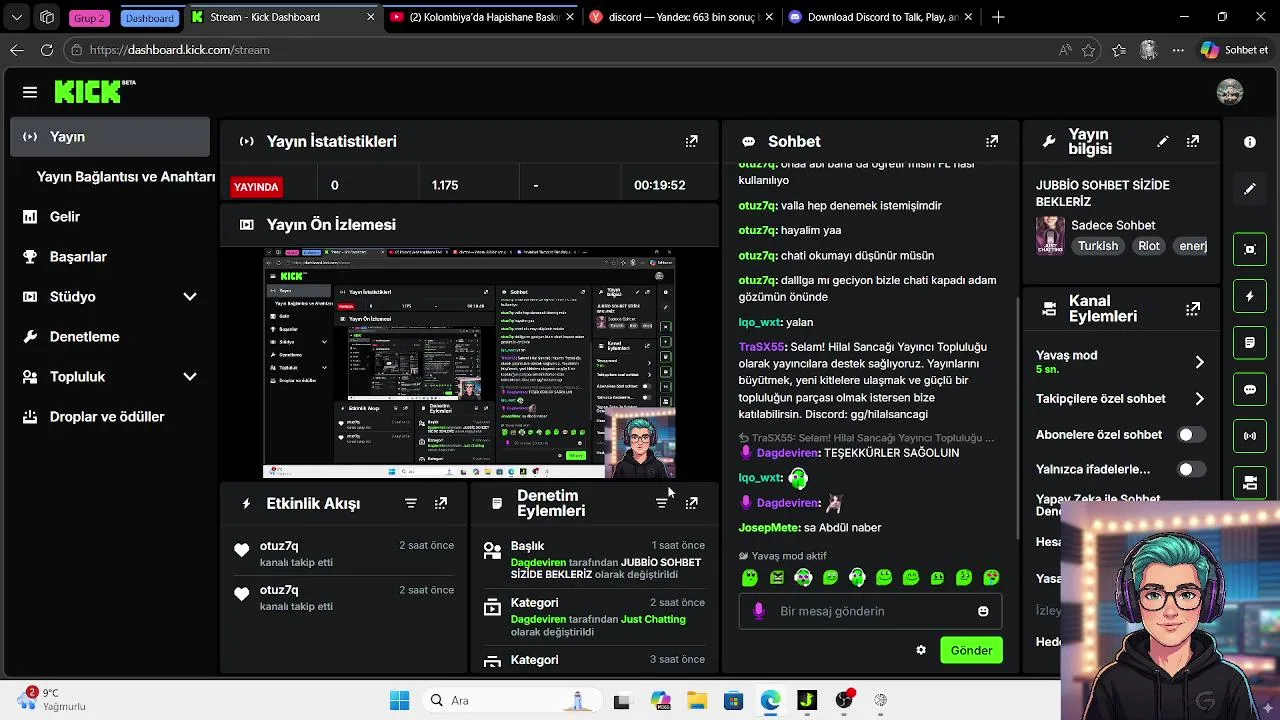Pop out the Denetim Eylemleri panel
This screenshot has height=720, width=1280.
coord(691,503)
